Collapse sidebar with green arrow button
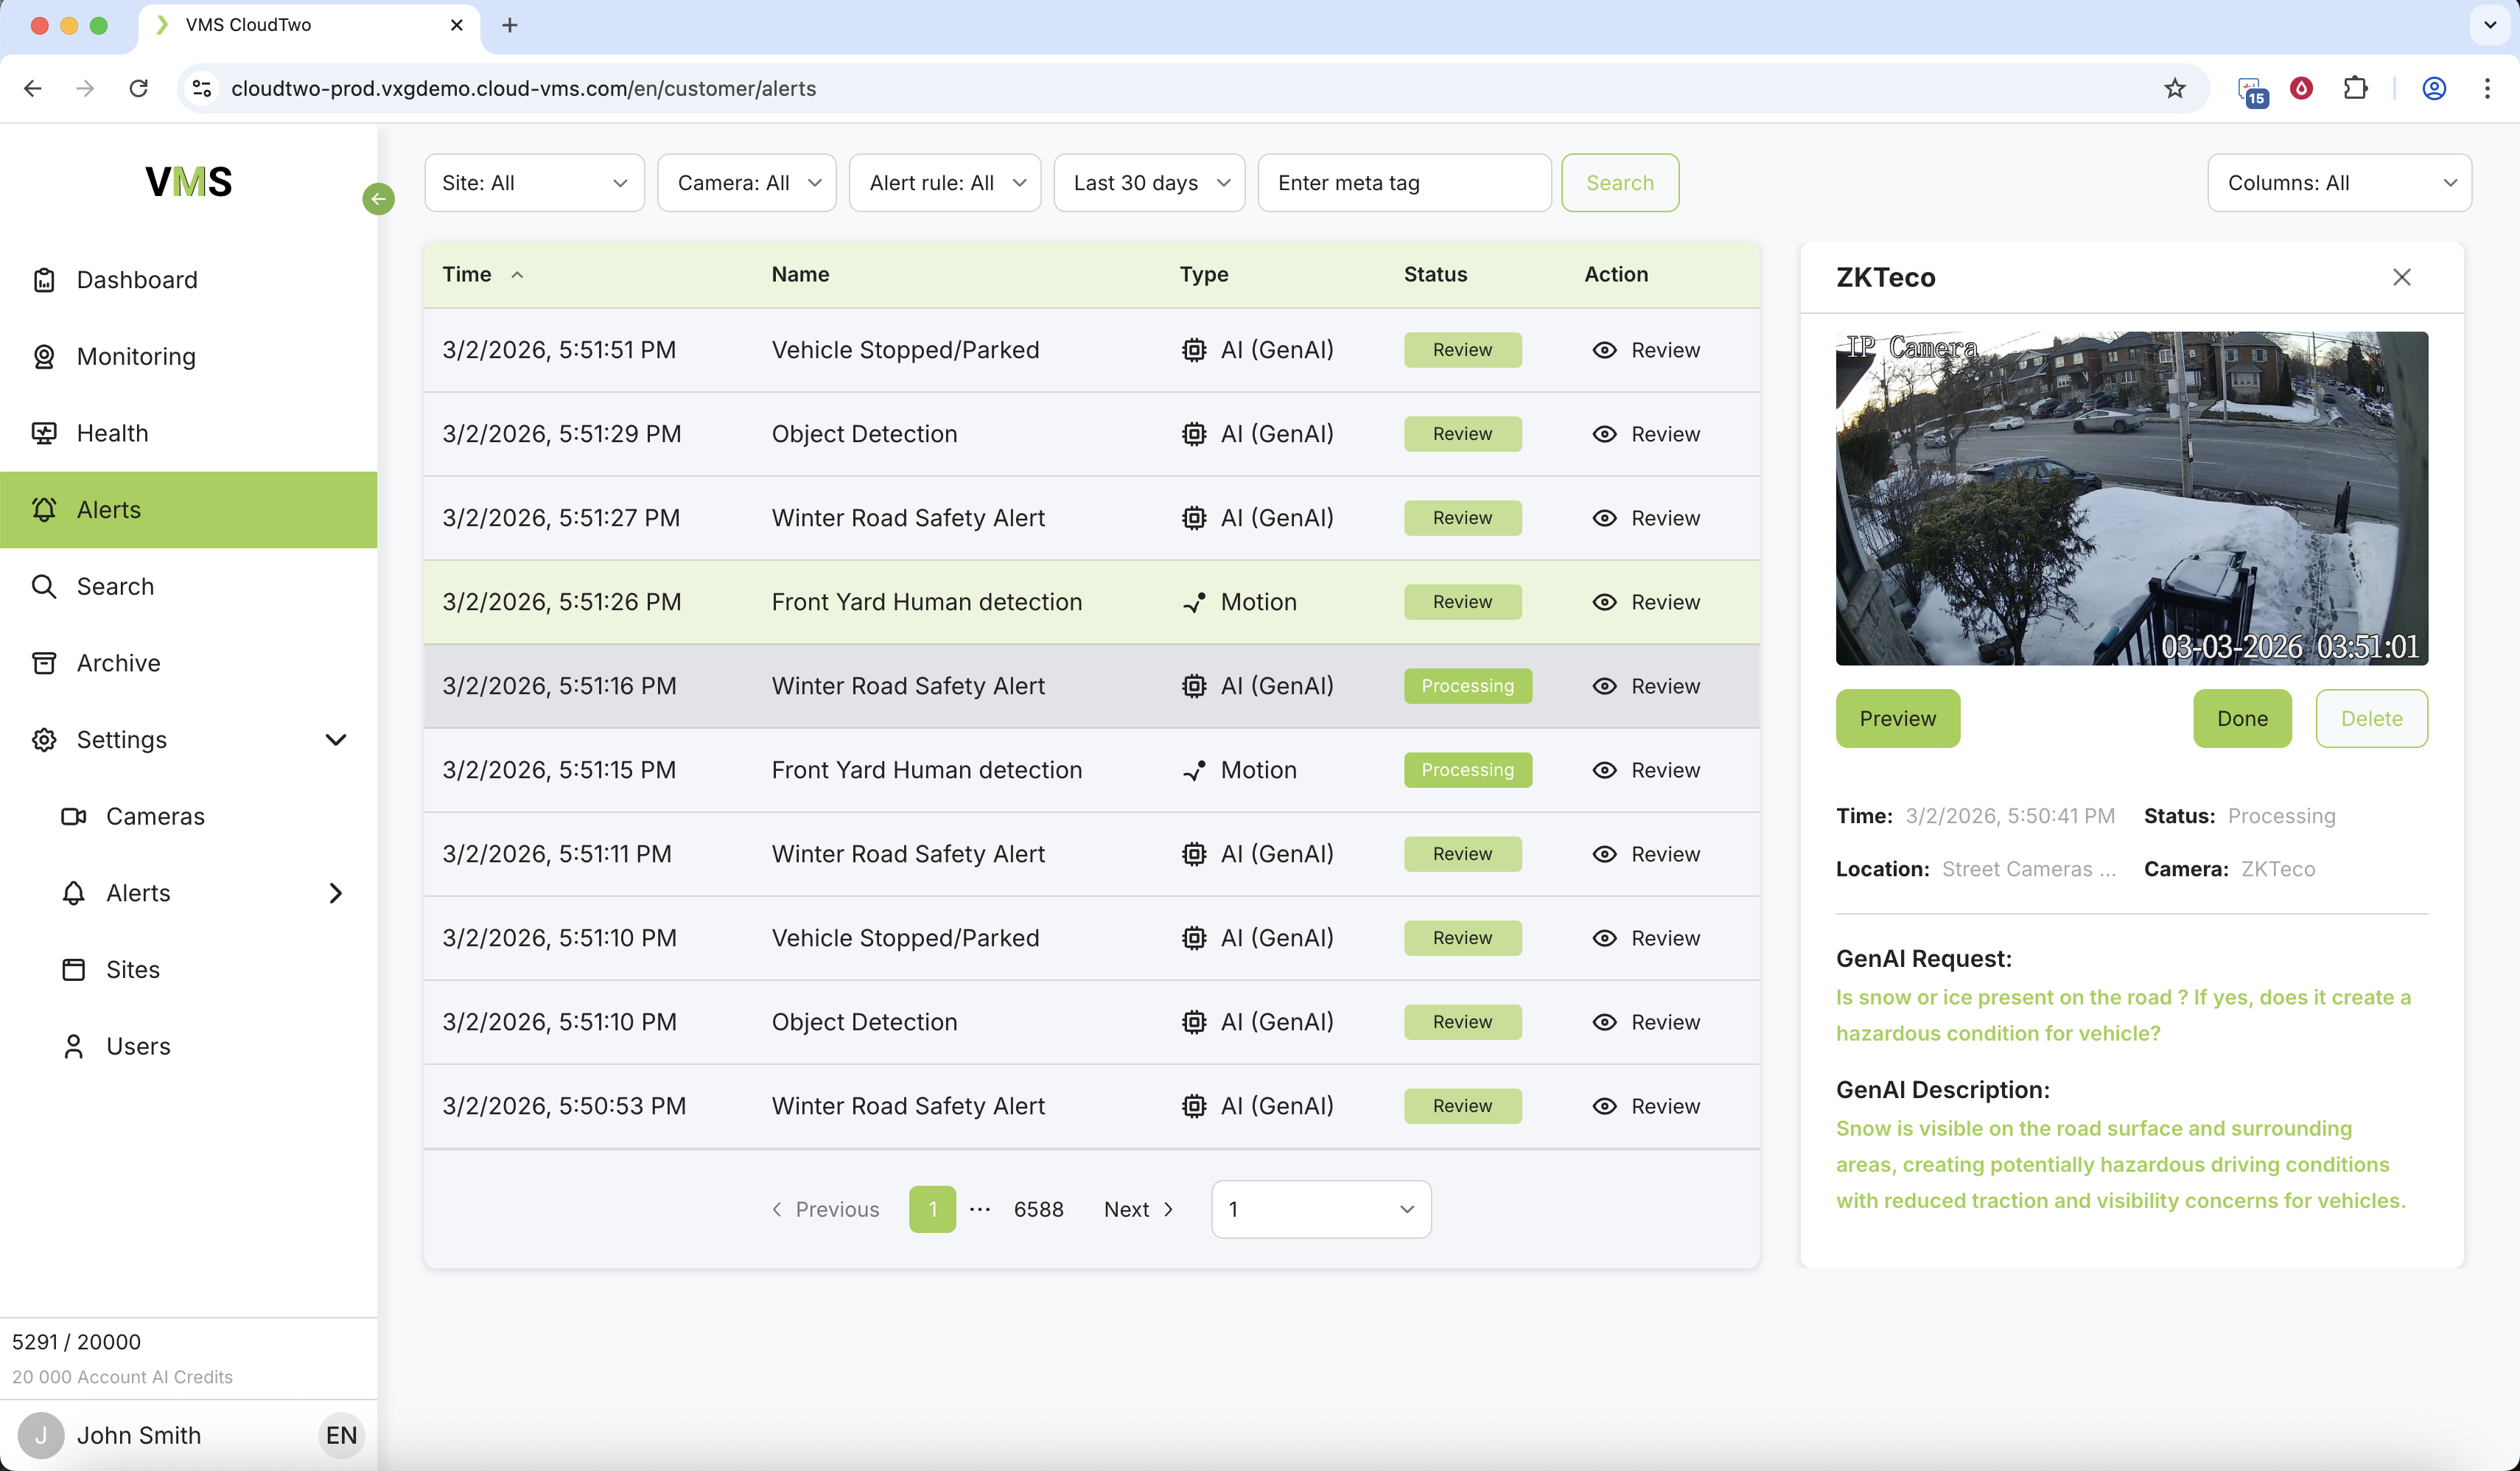The image size is (2520, 1471). click(x=378, y=198)
